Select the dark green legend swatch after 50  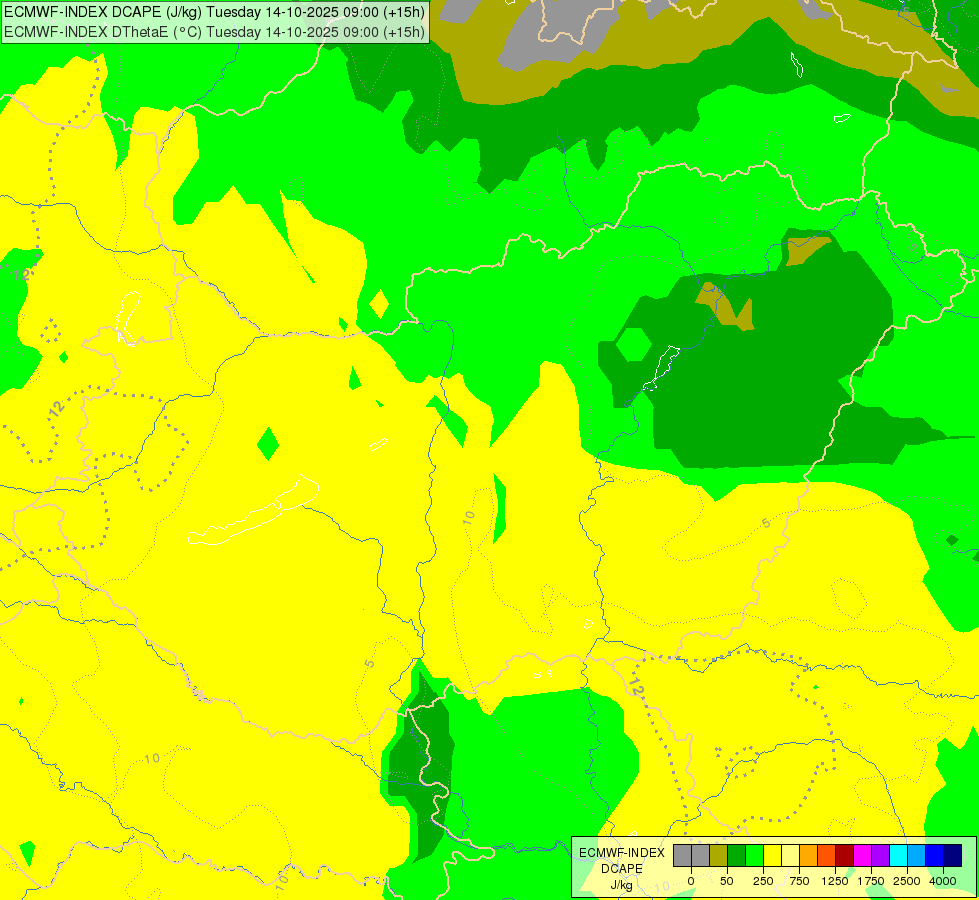pos(736,855)
